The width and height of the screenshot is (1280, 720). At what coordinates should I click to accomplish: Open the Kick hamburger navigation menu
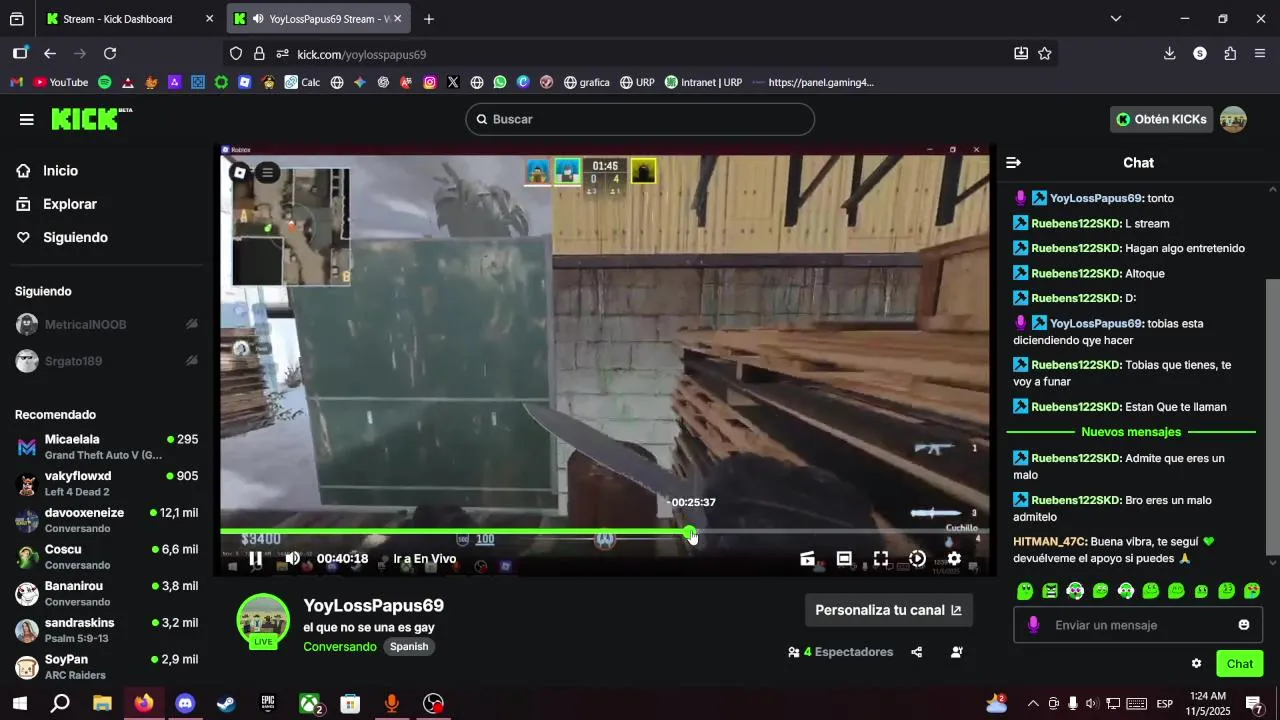pyautogui.click(x=27, y=120)
